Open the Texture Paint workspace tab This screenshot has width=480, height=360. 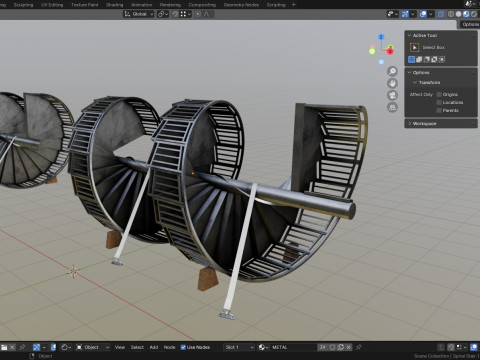[x=85, y=5]
